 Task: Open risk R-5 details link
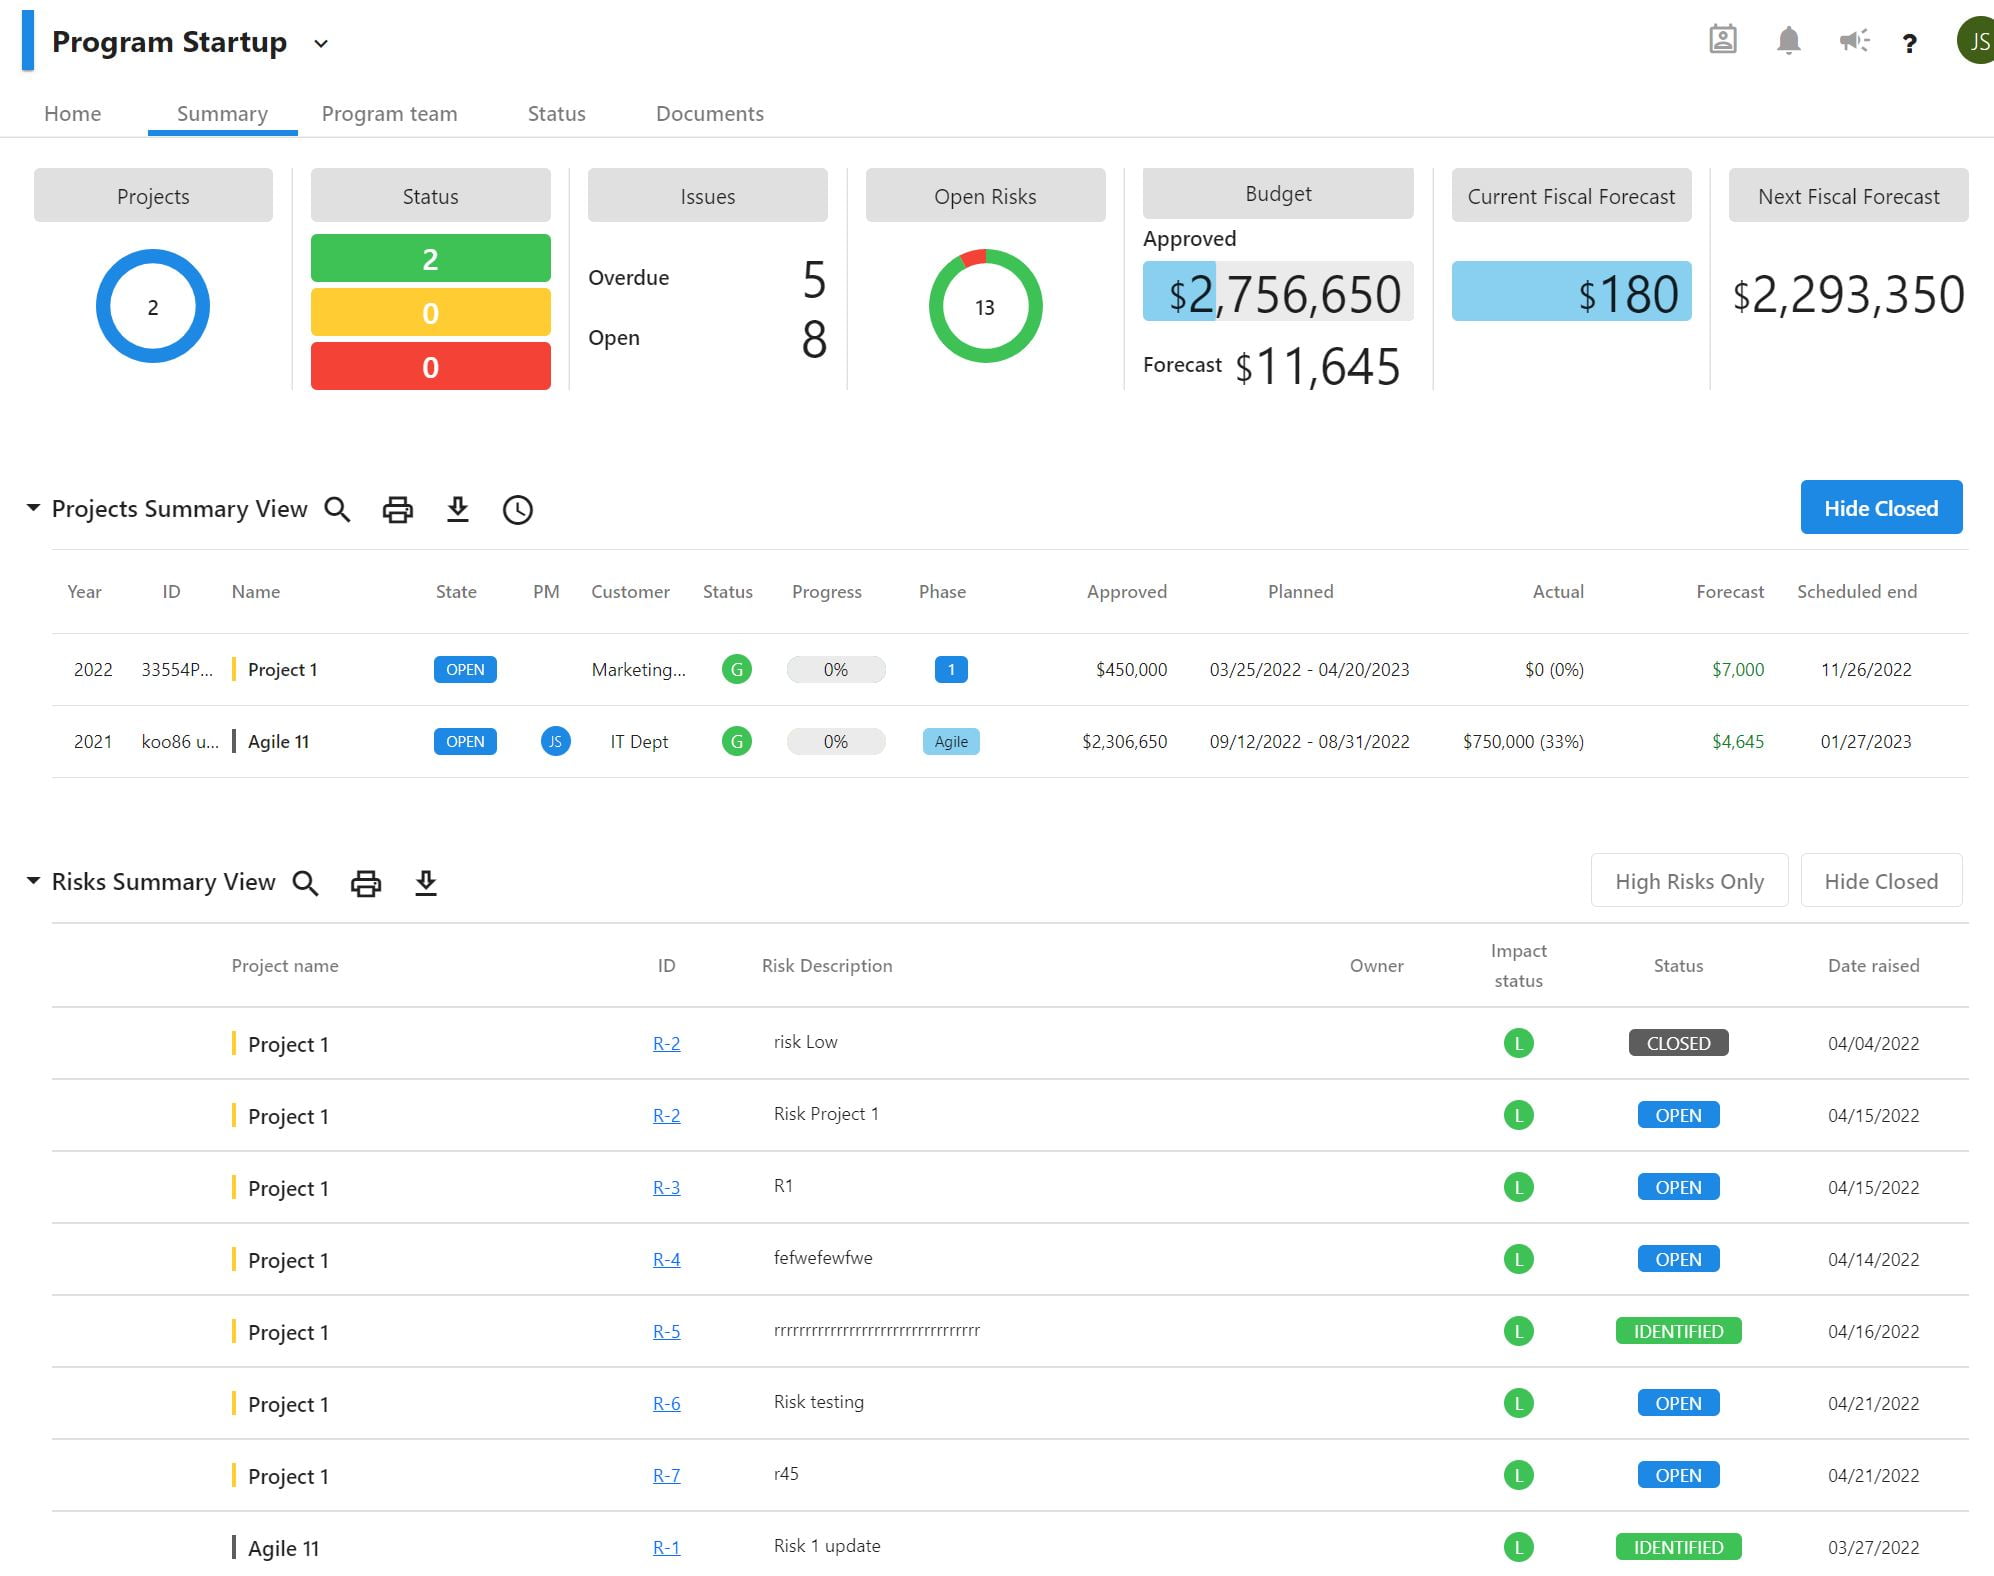click(666, 1331)
